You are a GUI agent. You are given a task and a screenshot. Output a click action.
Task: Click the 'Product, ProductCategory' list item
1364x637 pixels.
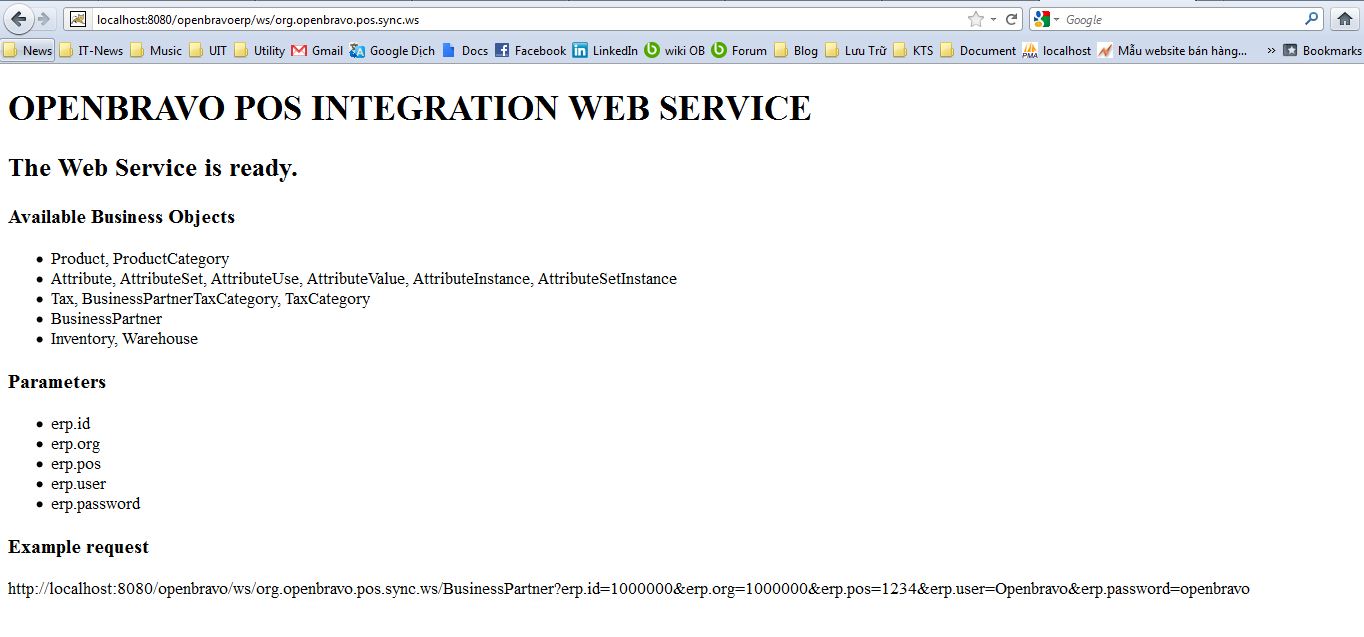pyautogui.click(x=140, y=259)
